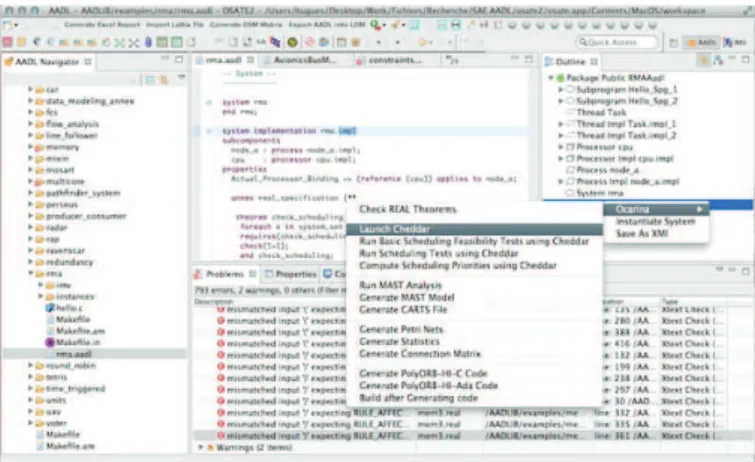This screenshot has height=462, width=755.
Task: Click Import Lattix File toolbar button
Action: click(x=174, y=25)
